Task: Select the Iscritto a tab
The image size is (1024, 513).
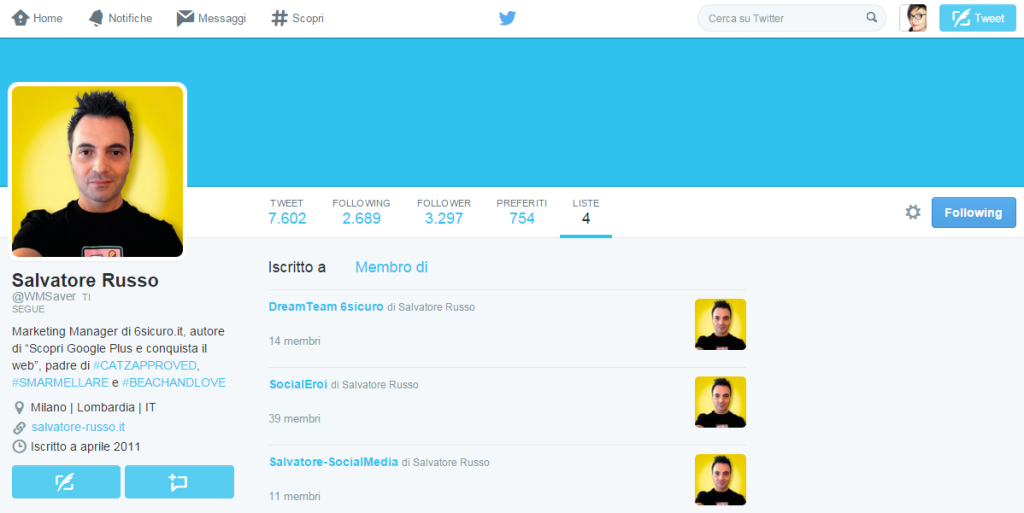Action: coord(297,267)
